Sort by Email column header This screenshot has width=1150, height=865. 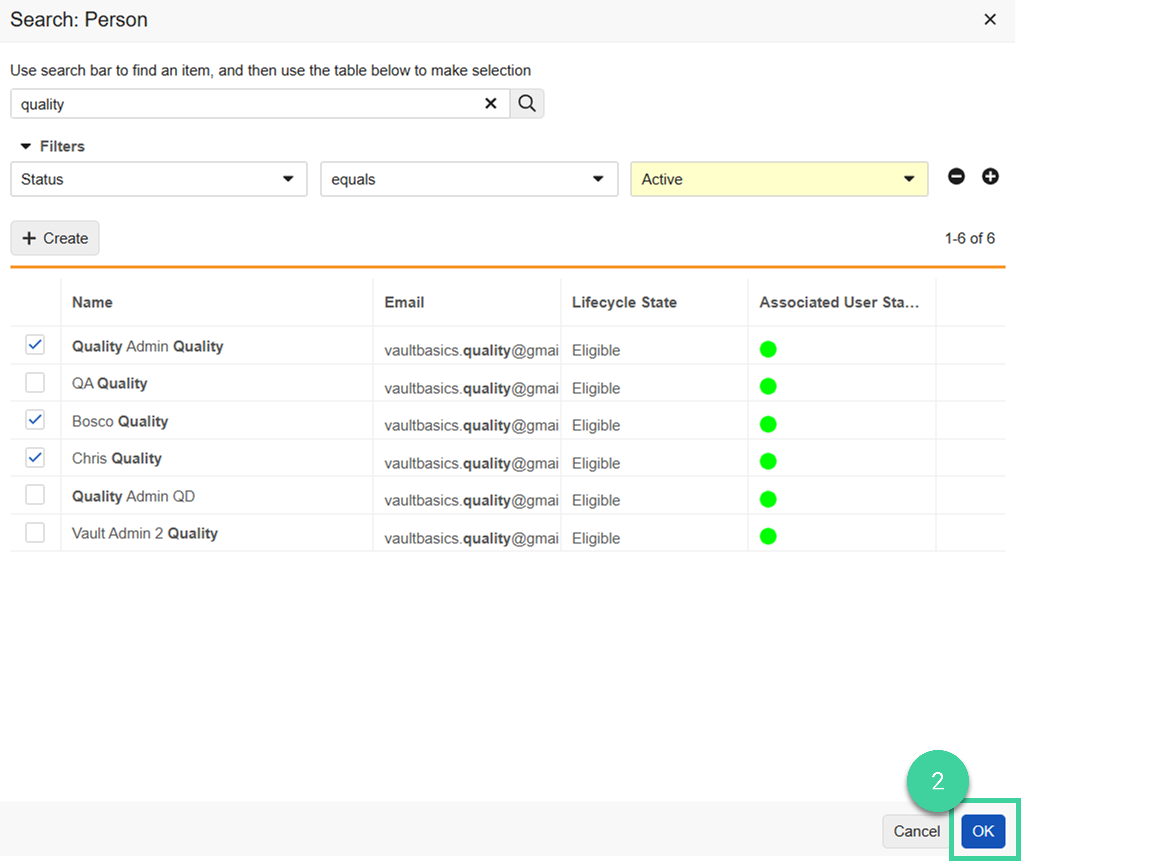(404, 302)
